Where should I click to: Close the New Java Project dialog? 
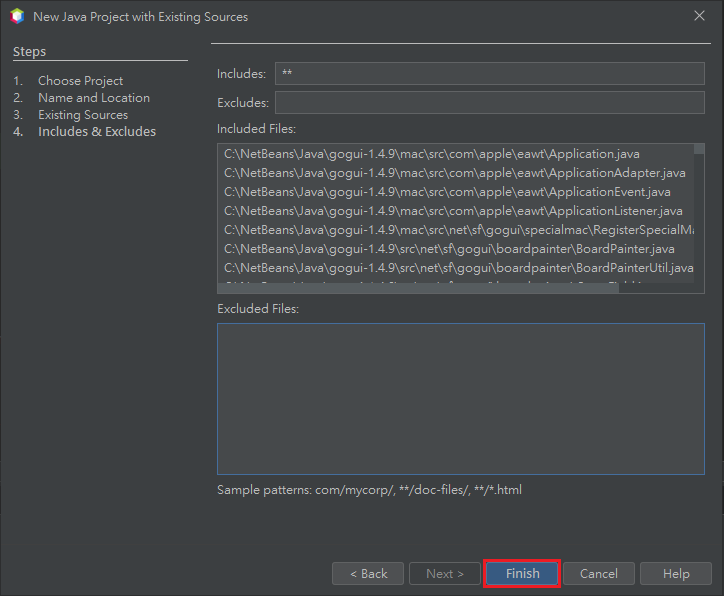700,16
